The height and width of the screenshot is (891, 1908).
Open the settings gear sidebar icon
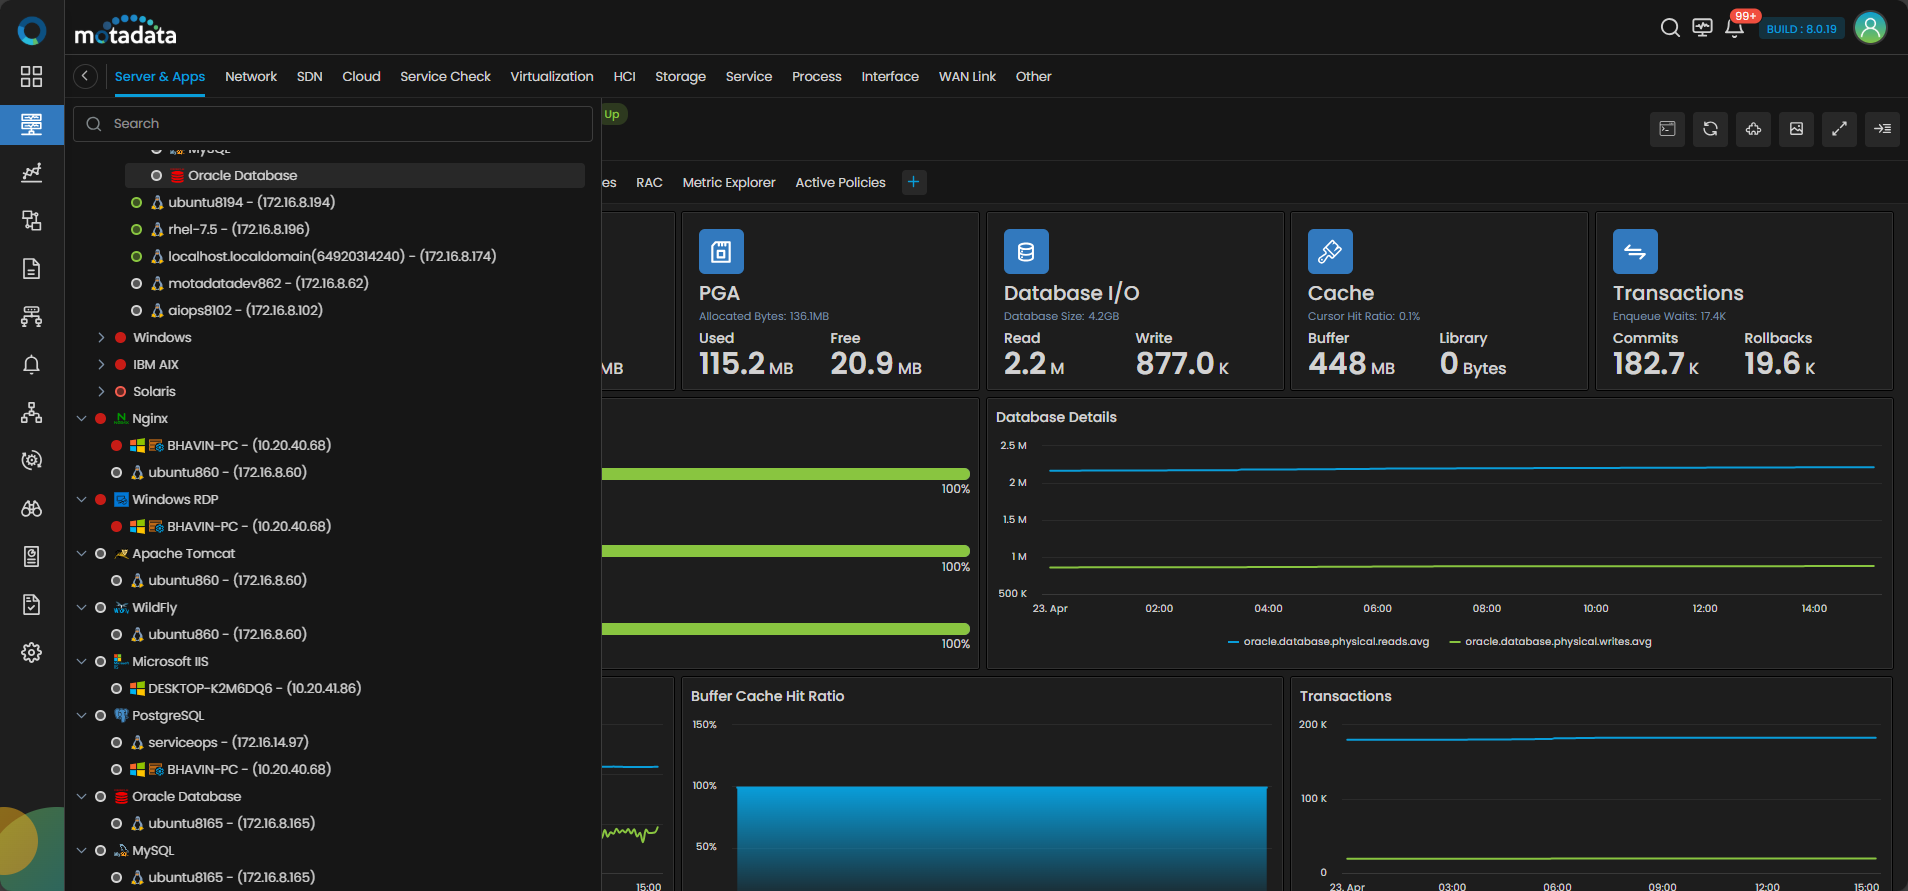(31, 652)
